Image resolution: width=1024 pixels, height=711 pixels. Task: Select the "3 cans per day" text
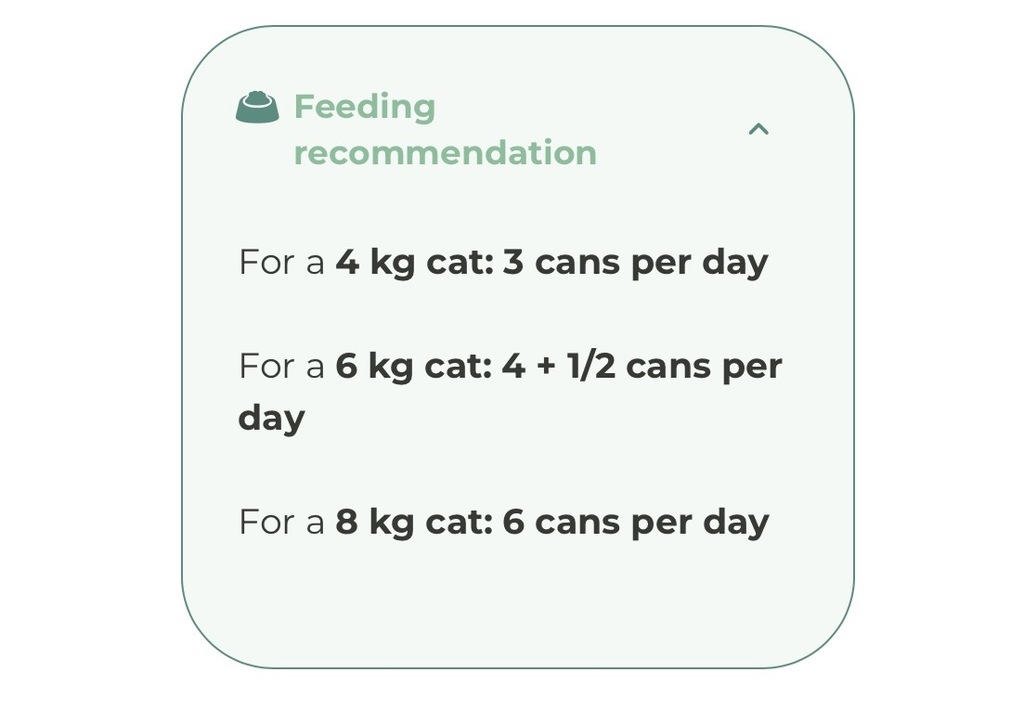[x=635, y=263]
